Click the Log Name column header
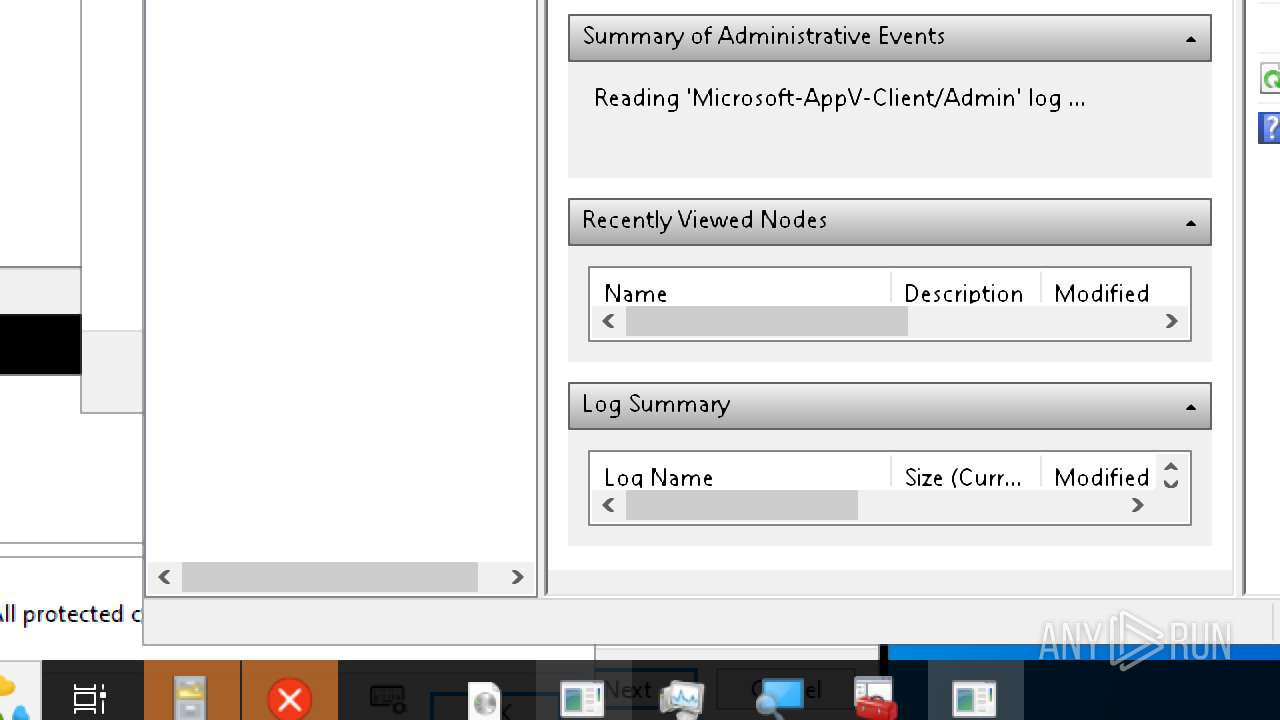This screenshot has width=1280, height=720. click(x=741, y=476)
